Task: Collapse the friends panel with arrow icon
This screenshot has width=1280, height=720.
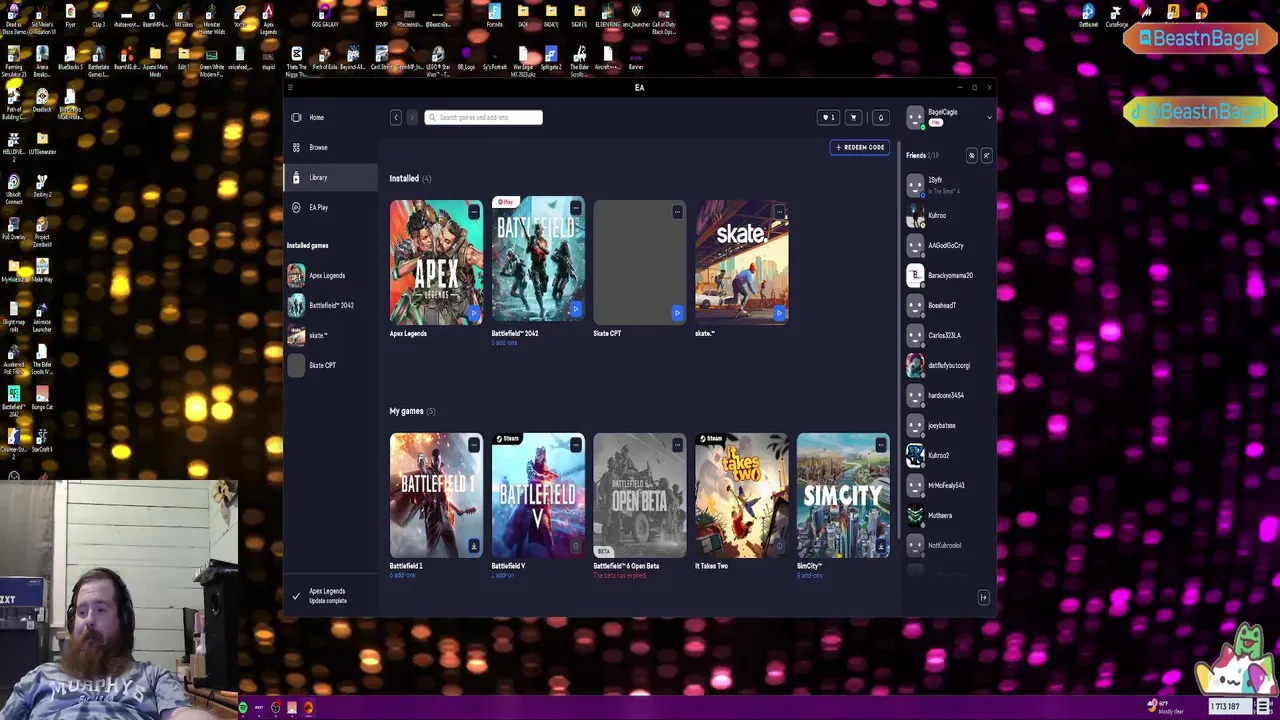Action: (x=983, y=597)
